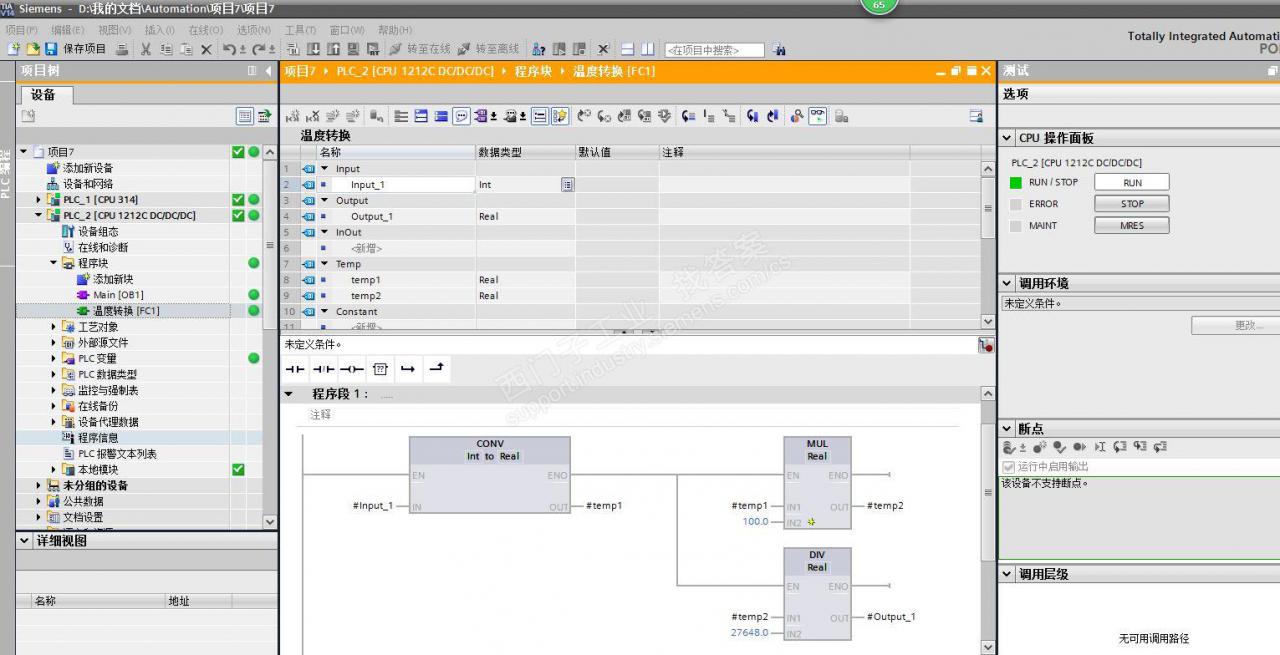Toggle monitoring glasses icon in editor toolbar
1280x655 pixels.
tap(818, 116)
